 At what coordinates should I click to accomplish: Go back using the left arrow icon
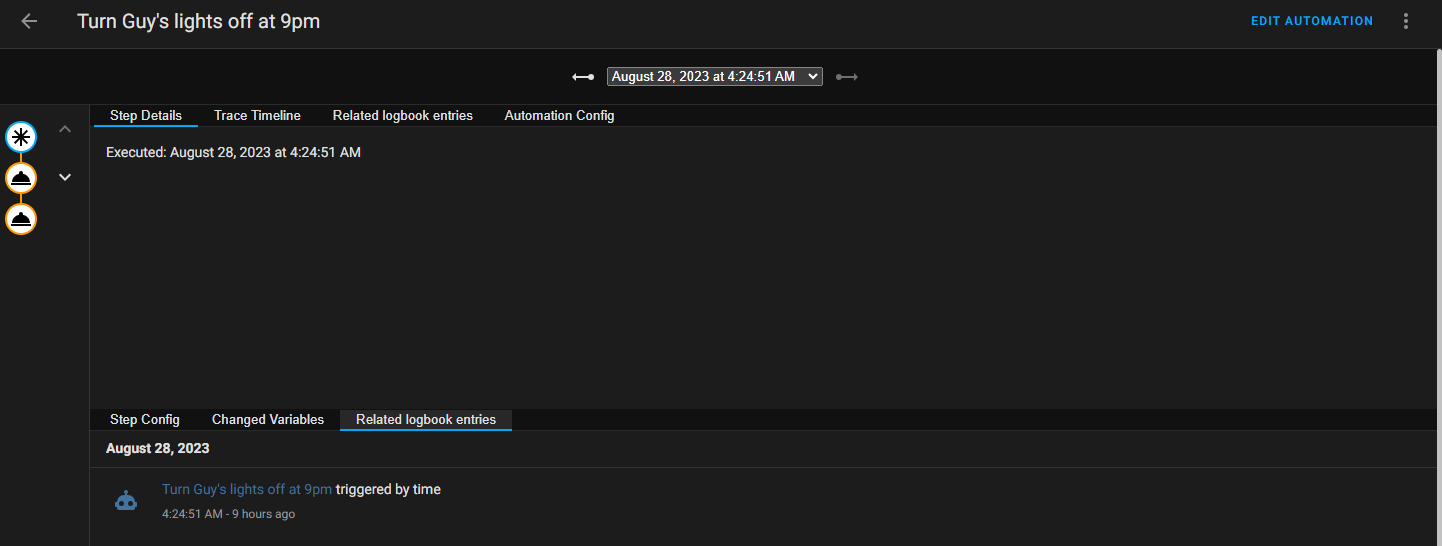29,21
